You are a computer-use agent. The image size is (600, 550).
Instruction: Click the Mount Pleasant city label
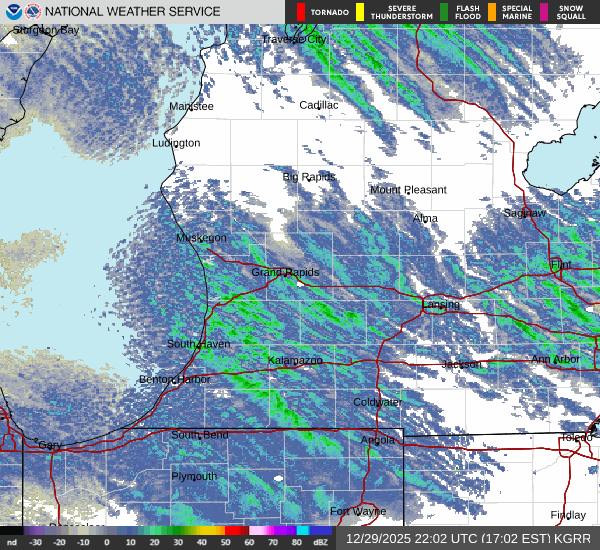tap(408, 190)
